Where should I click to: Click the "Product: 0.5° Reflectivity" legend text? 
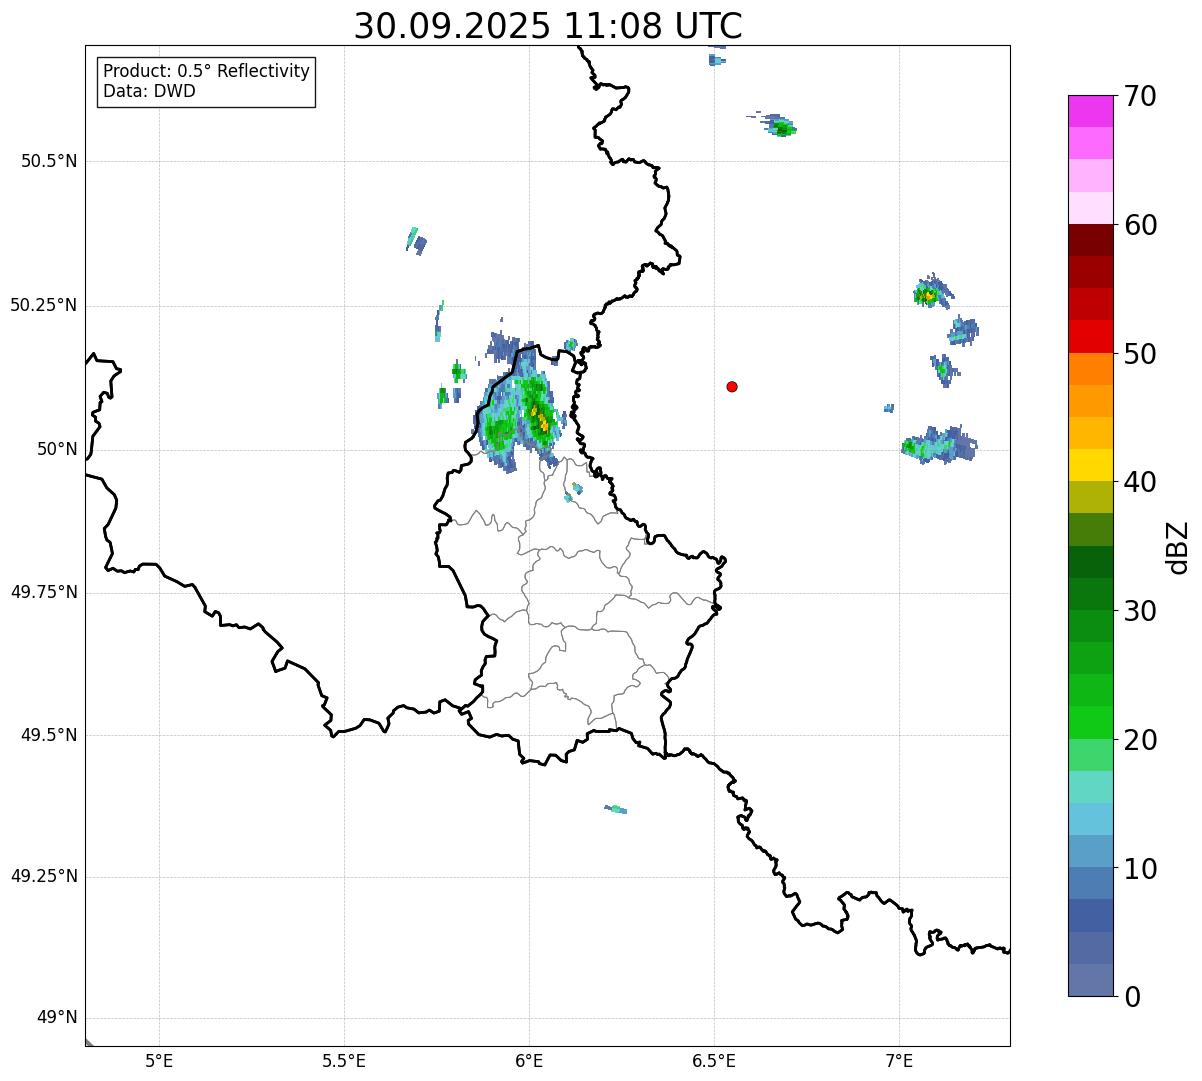(206, 71)
